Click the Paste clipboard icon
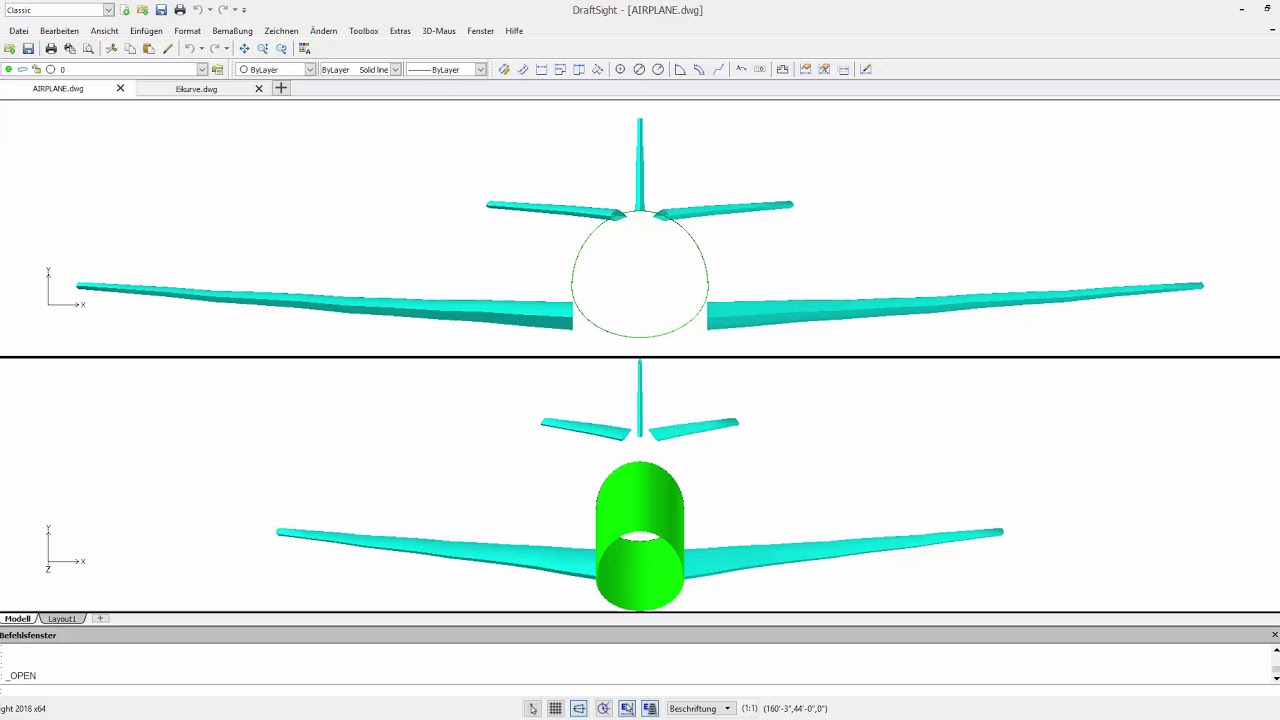This screenshot has width=1280, height=720. click(x=148, y=48)
